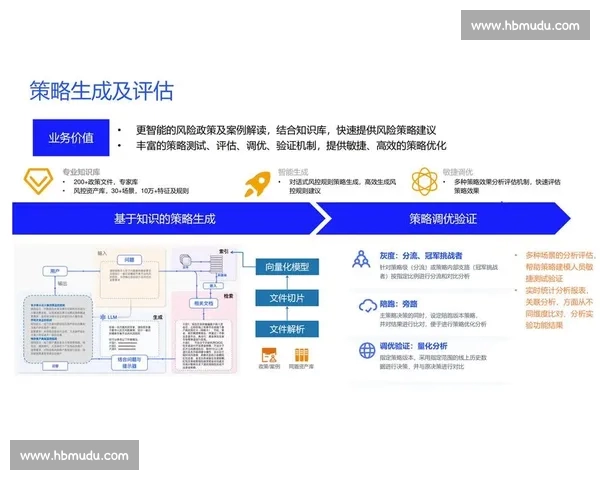Image resolution: width=600 pixels, height=480 pixels.
Task: Click the slide title 策略生成及评估
Action: point(102,91)
